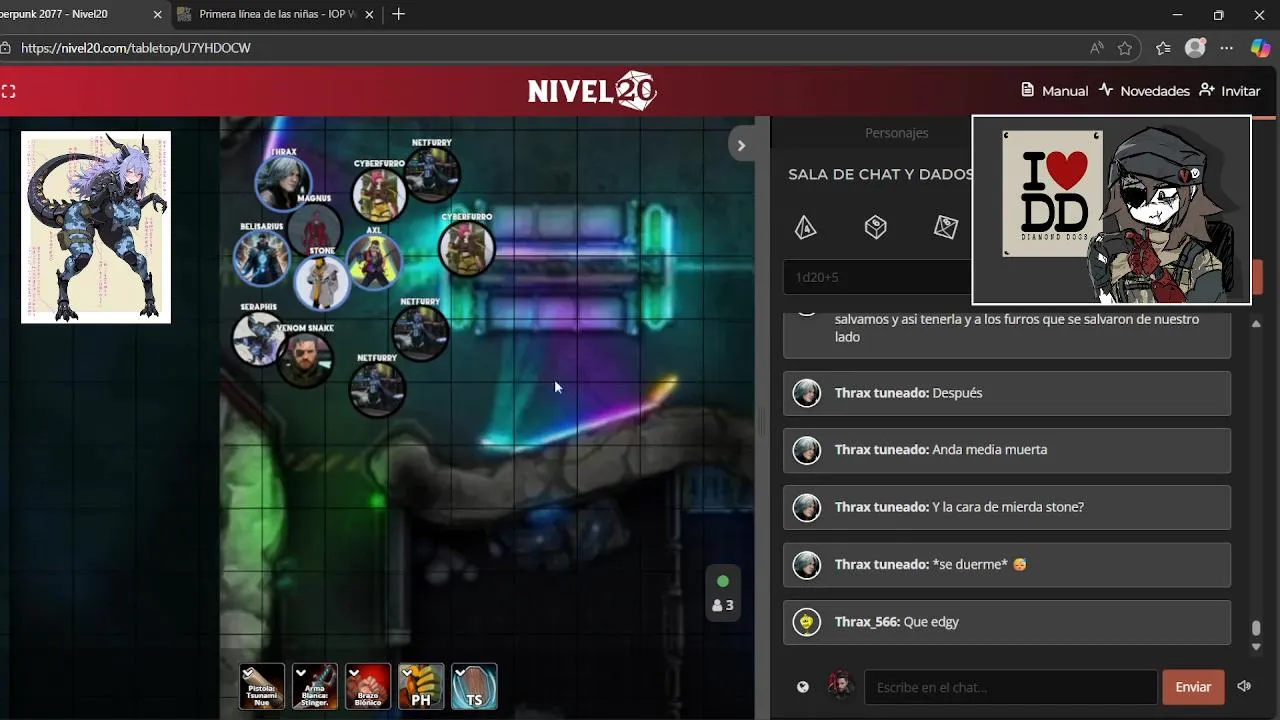This screenshot has width=1280, height=720.
Task: Expand chevron on Arma Blanca Stinger slot
Action: pos(301,673)
